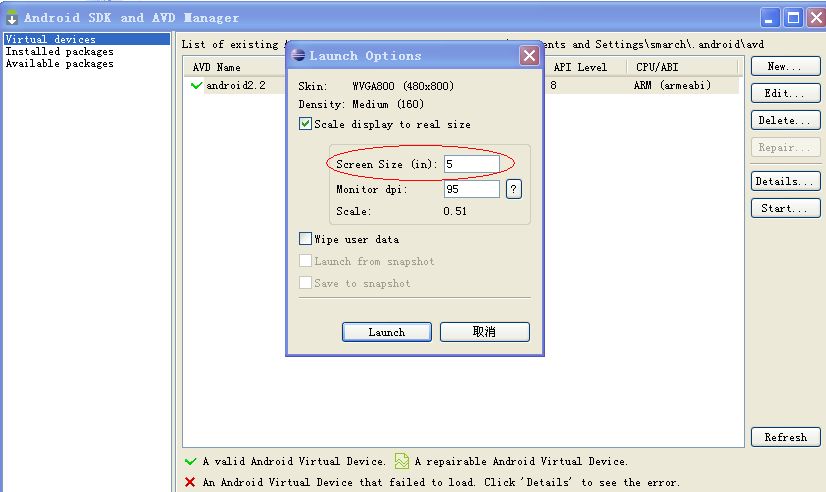Close the Launch Options dialog
Screen dimensions: 826x492
pyautogui.click(x=529, y=55)
